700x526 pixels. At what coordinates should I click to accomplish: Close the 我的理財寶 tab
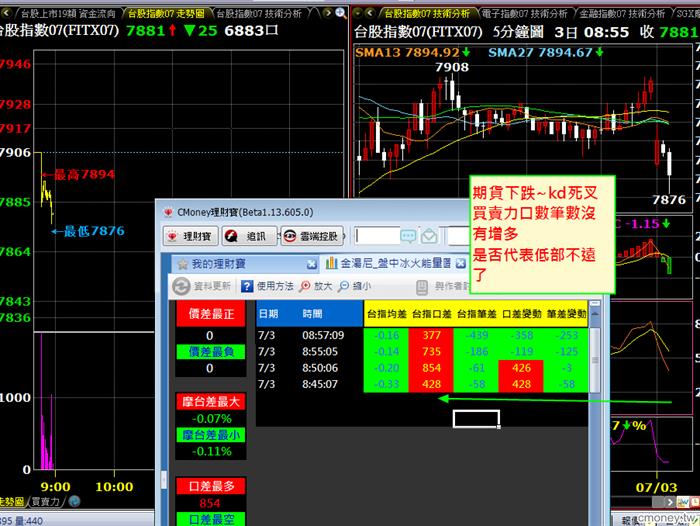[x=312, y=264]
